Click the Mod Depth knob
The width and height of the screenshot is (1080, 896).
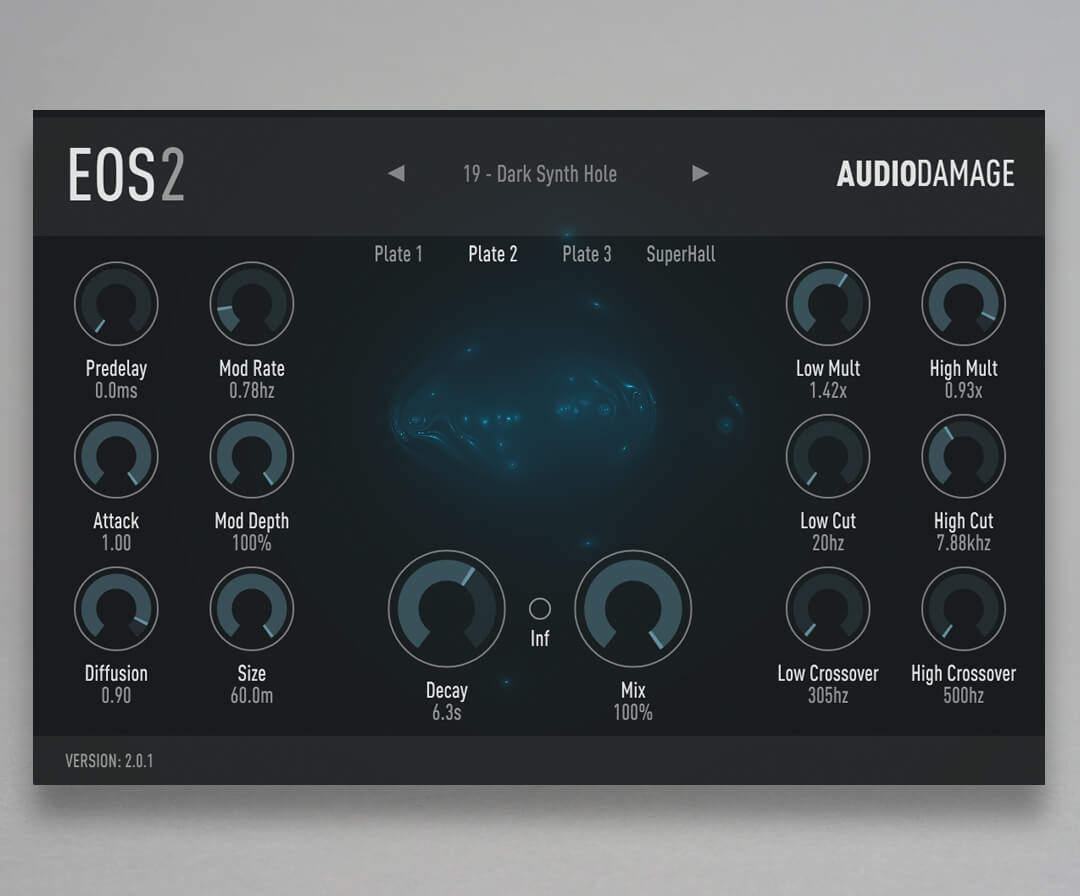click(x=252, y=456)
